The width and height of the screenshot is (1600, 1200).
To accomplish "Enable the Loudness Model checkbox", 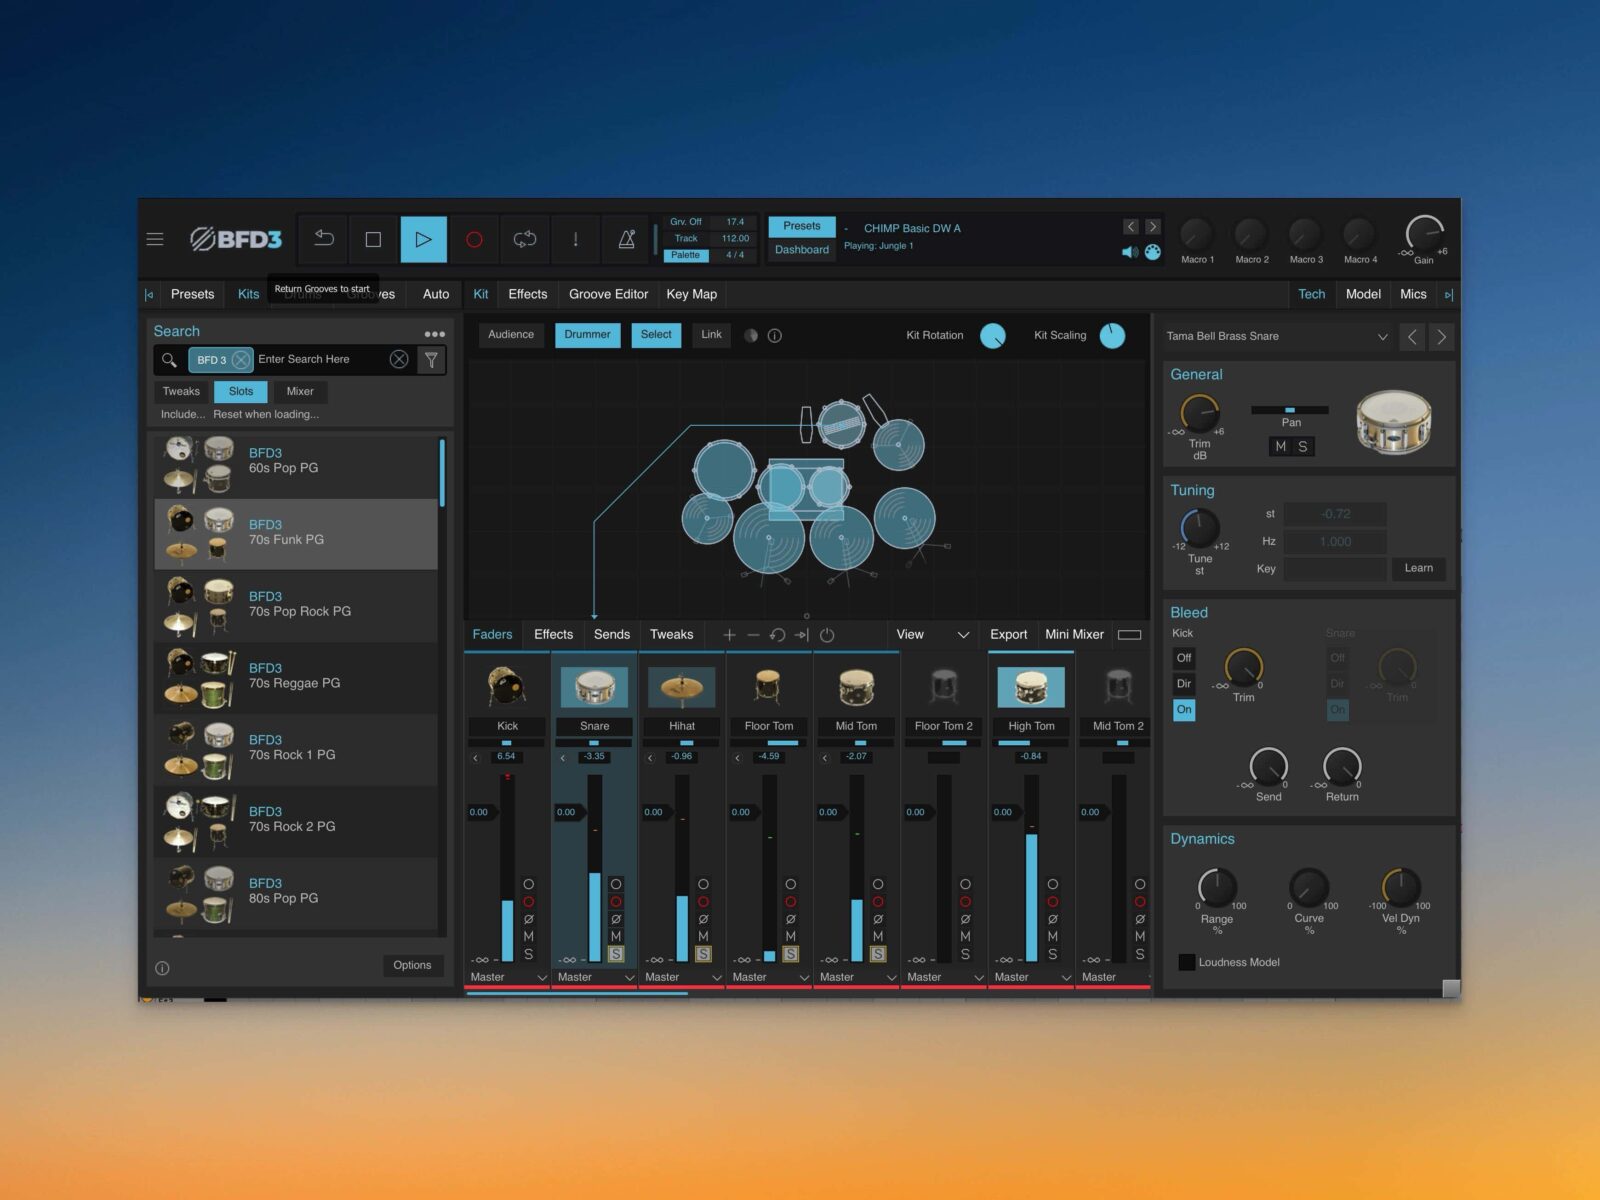I will [1186, 962].
